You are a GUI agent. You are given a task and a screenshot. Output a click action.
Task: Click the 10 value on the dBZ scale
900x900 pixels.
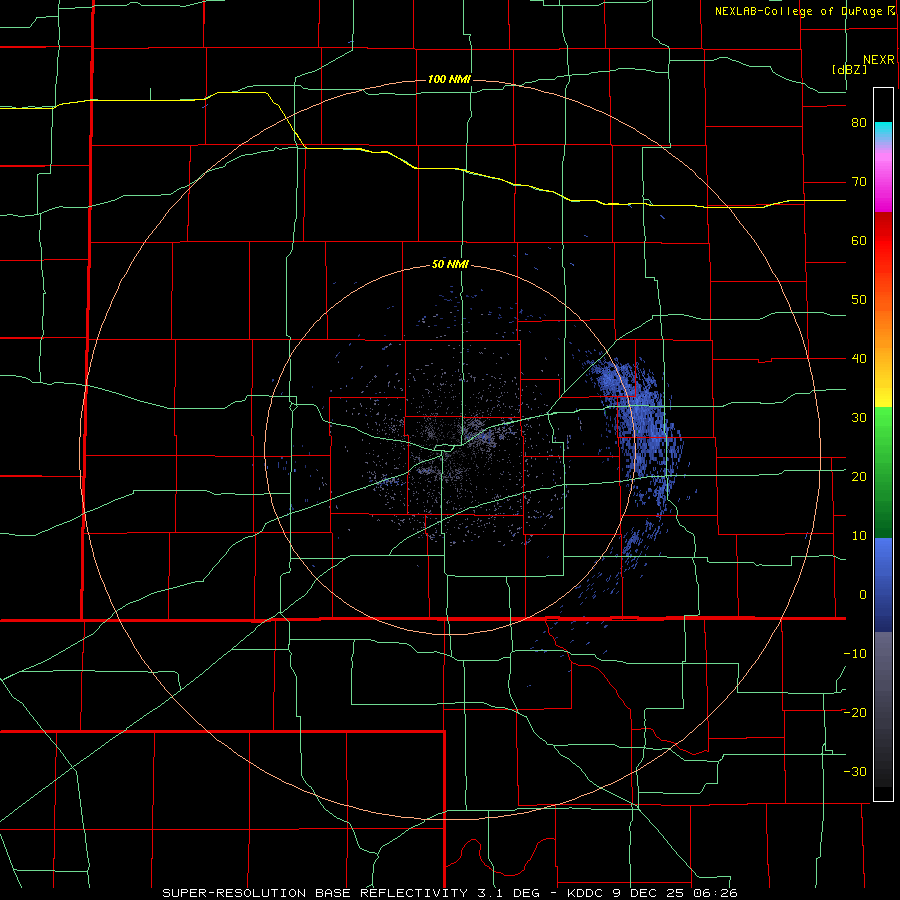859,536
